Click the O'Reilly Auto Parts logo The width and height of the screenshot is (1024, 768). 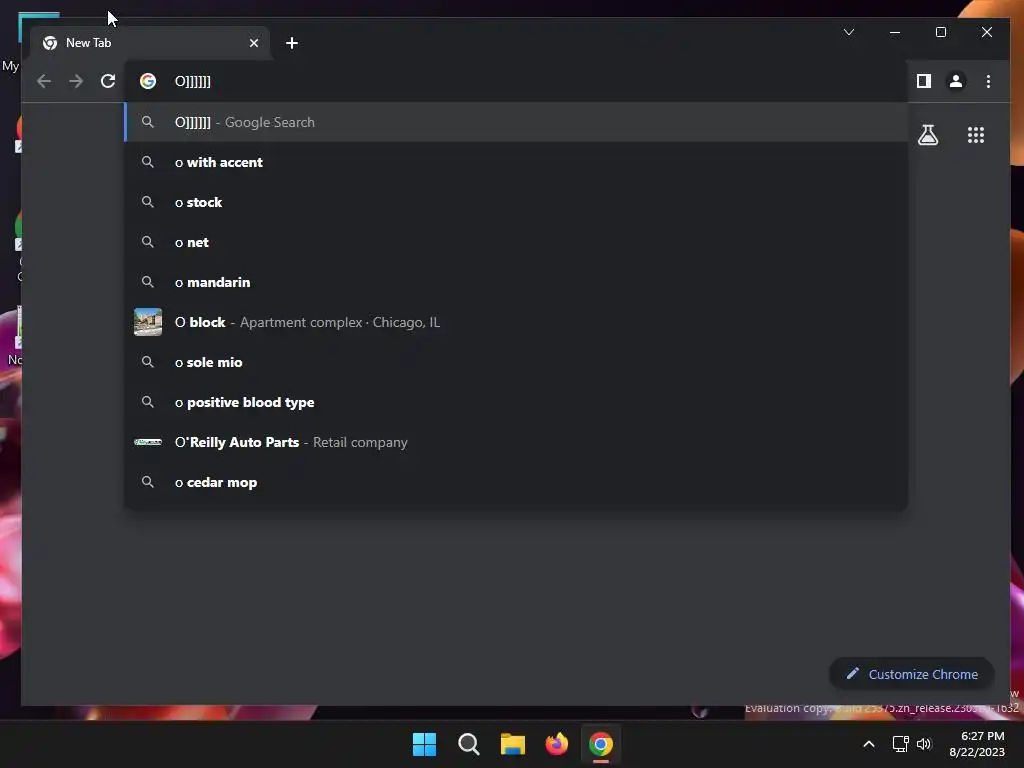[x=148, y=442]
